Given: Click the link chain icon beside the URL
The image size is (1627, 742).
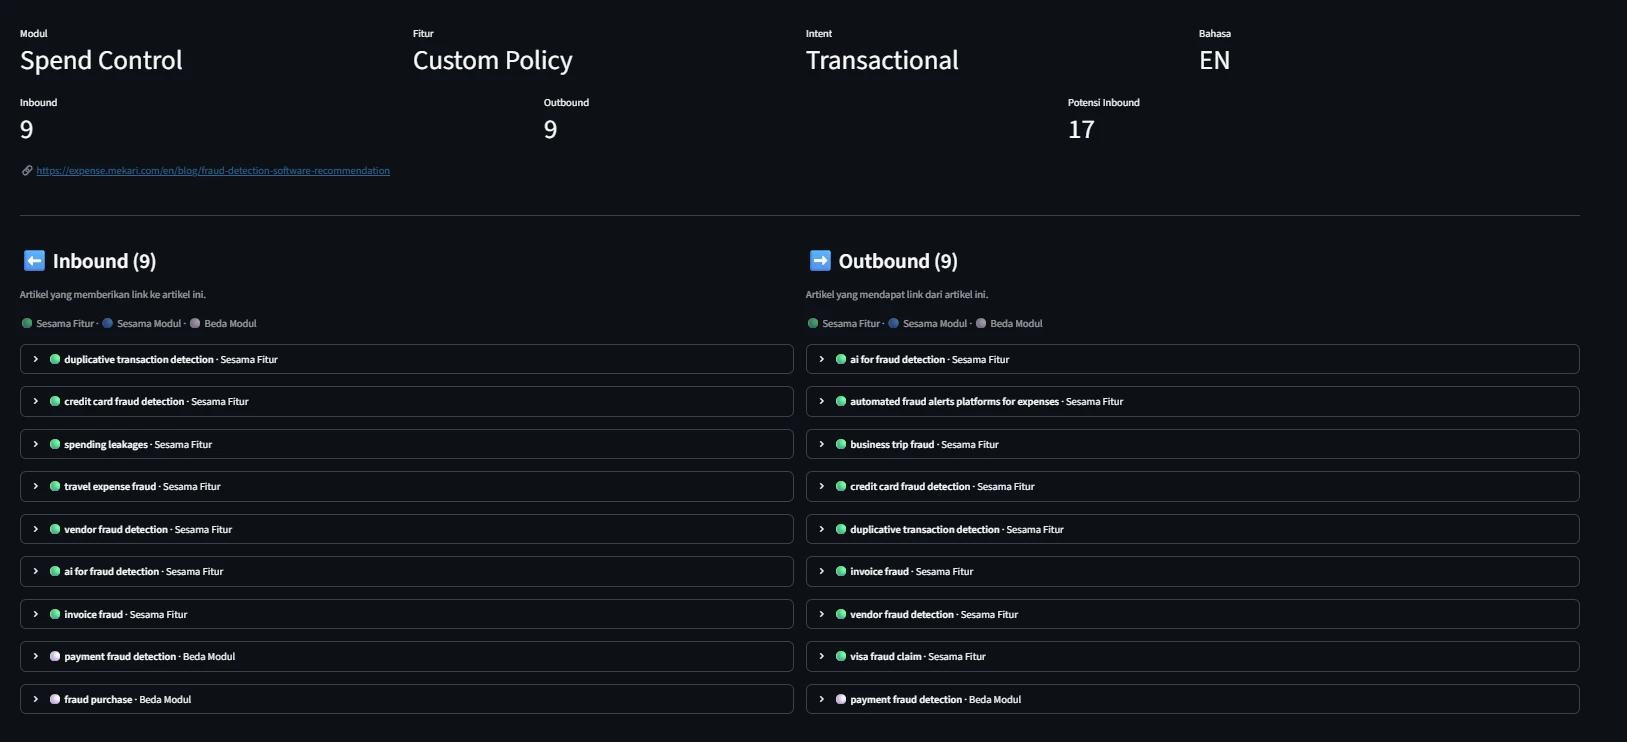Looking at the screenshot, I should pos(27,171).
